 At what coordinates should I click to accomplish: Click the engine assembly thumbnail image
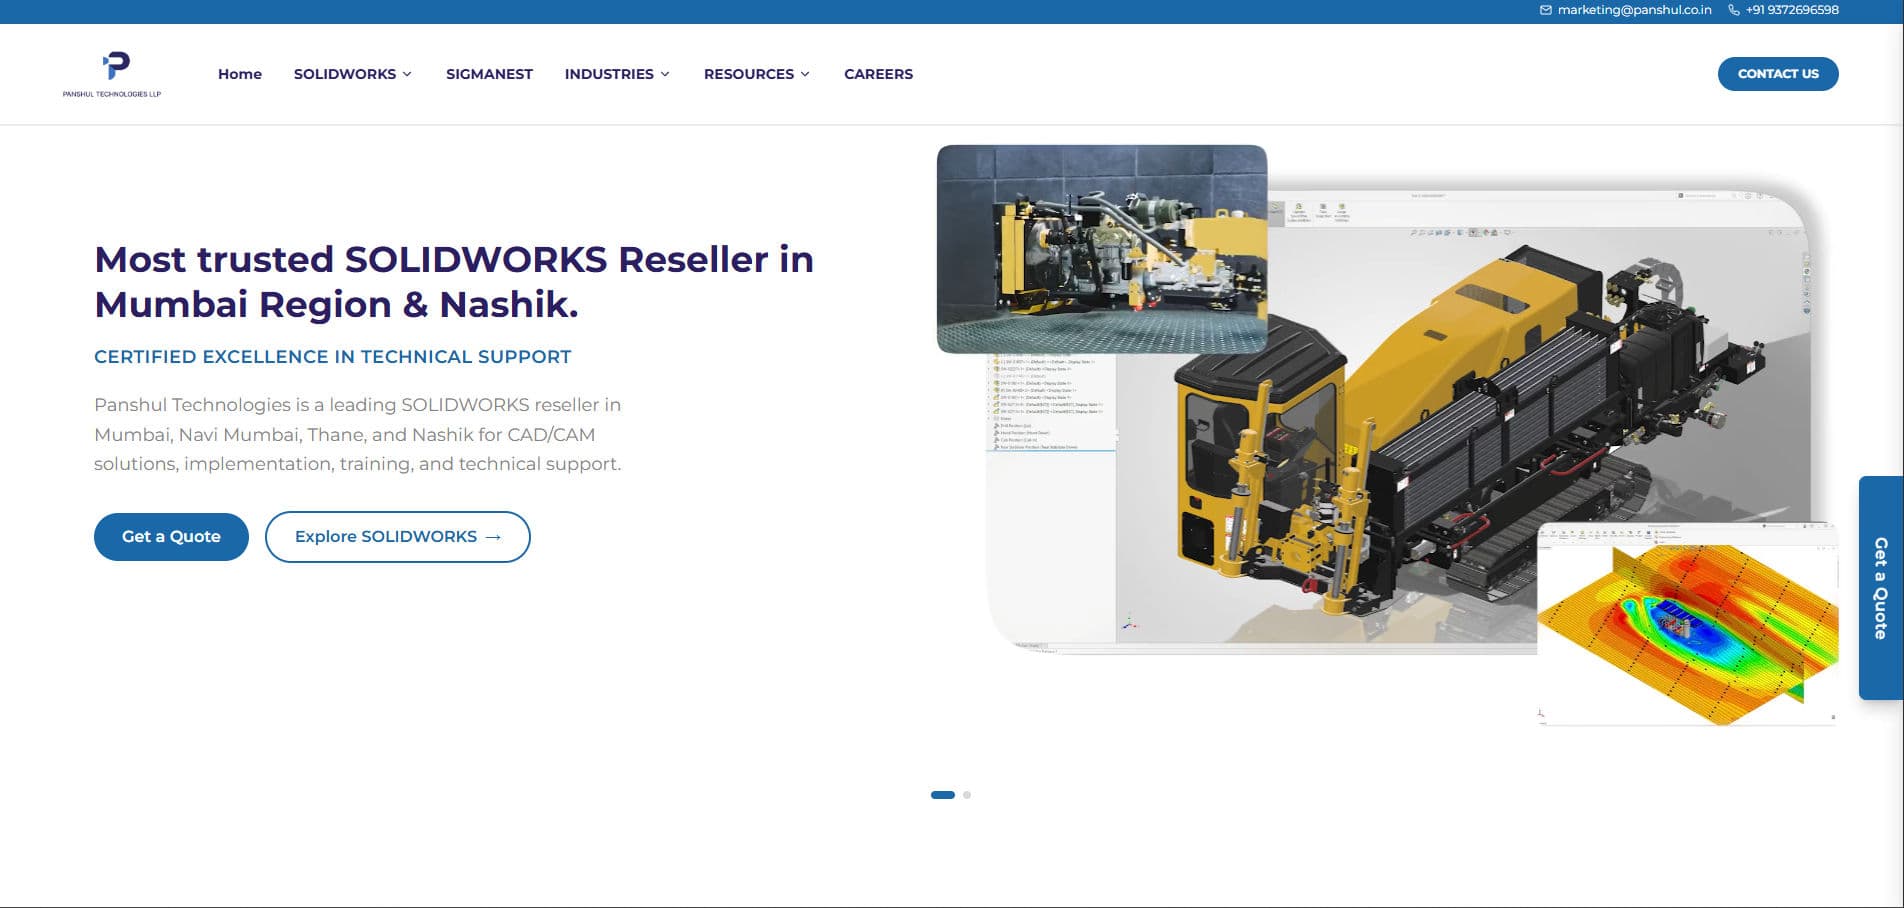[1102, 249]
